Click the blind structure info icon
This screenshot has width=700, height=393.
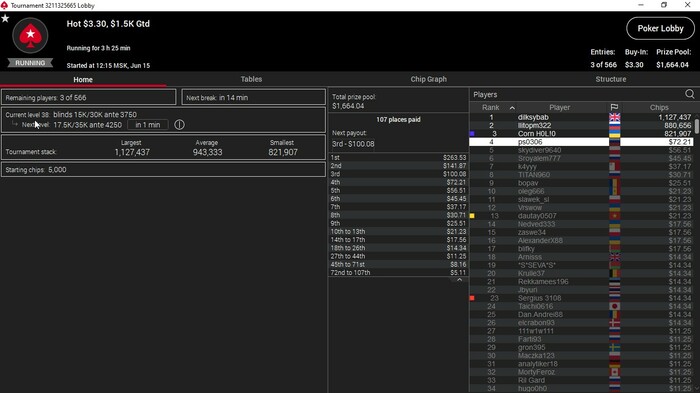pyautogui.click(x=179, y=125)
